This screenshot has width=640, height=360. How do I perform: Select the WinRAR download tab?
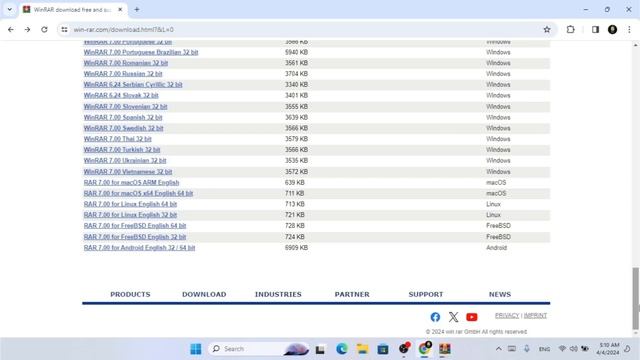(x=73, y=9)
